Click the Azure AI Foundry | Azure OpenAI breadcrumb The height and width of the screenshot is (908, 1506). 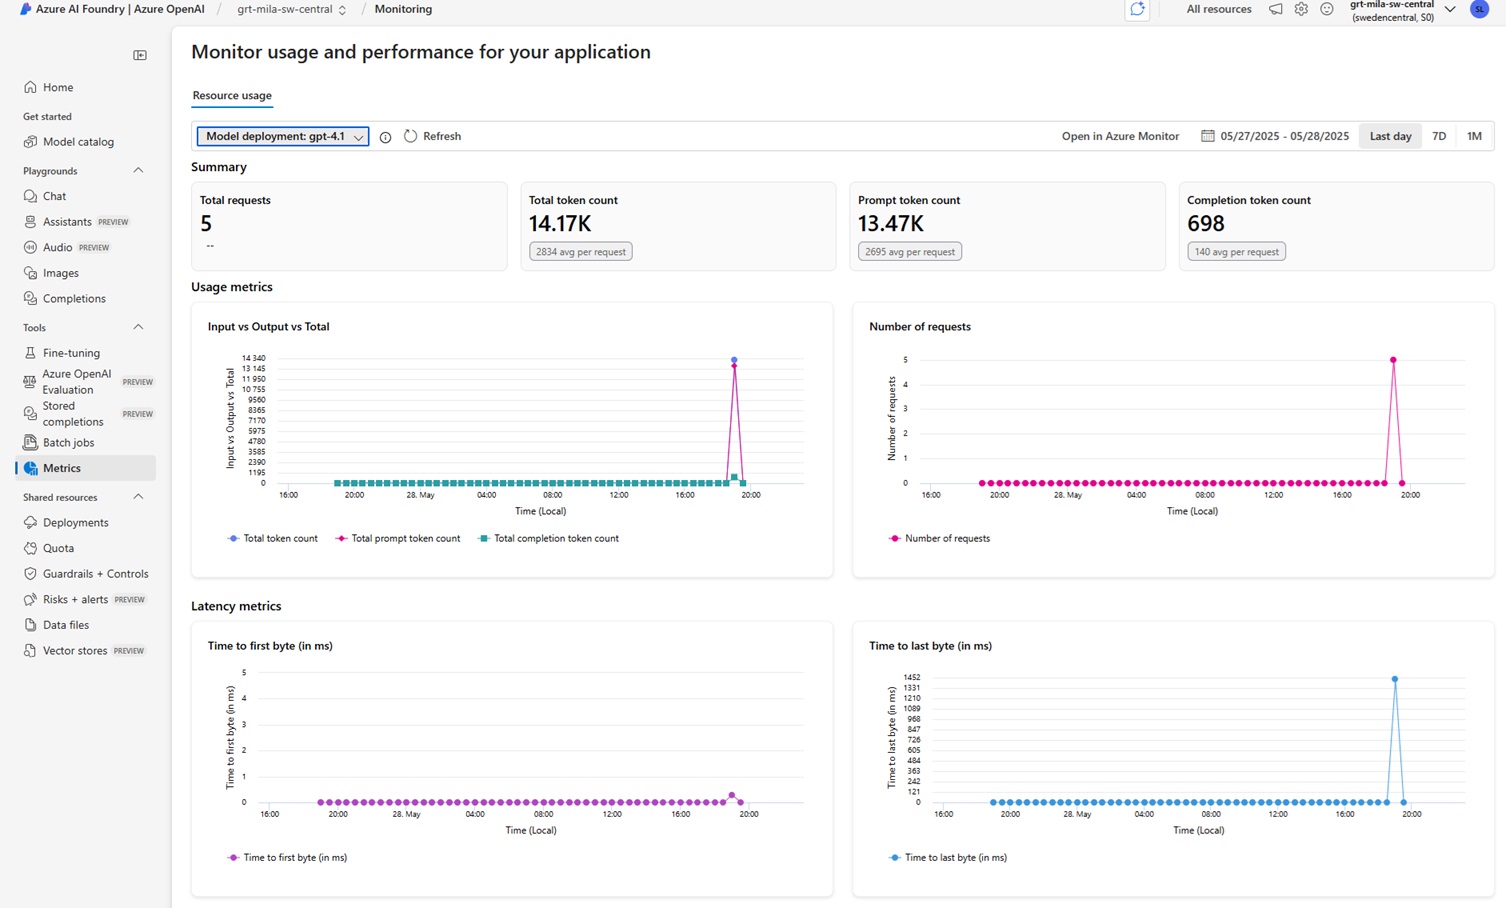[x=120, y=9]
